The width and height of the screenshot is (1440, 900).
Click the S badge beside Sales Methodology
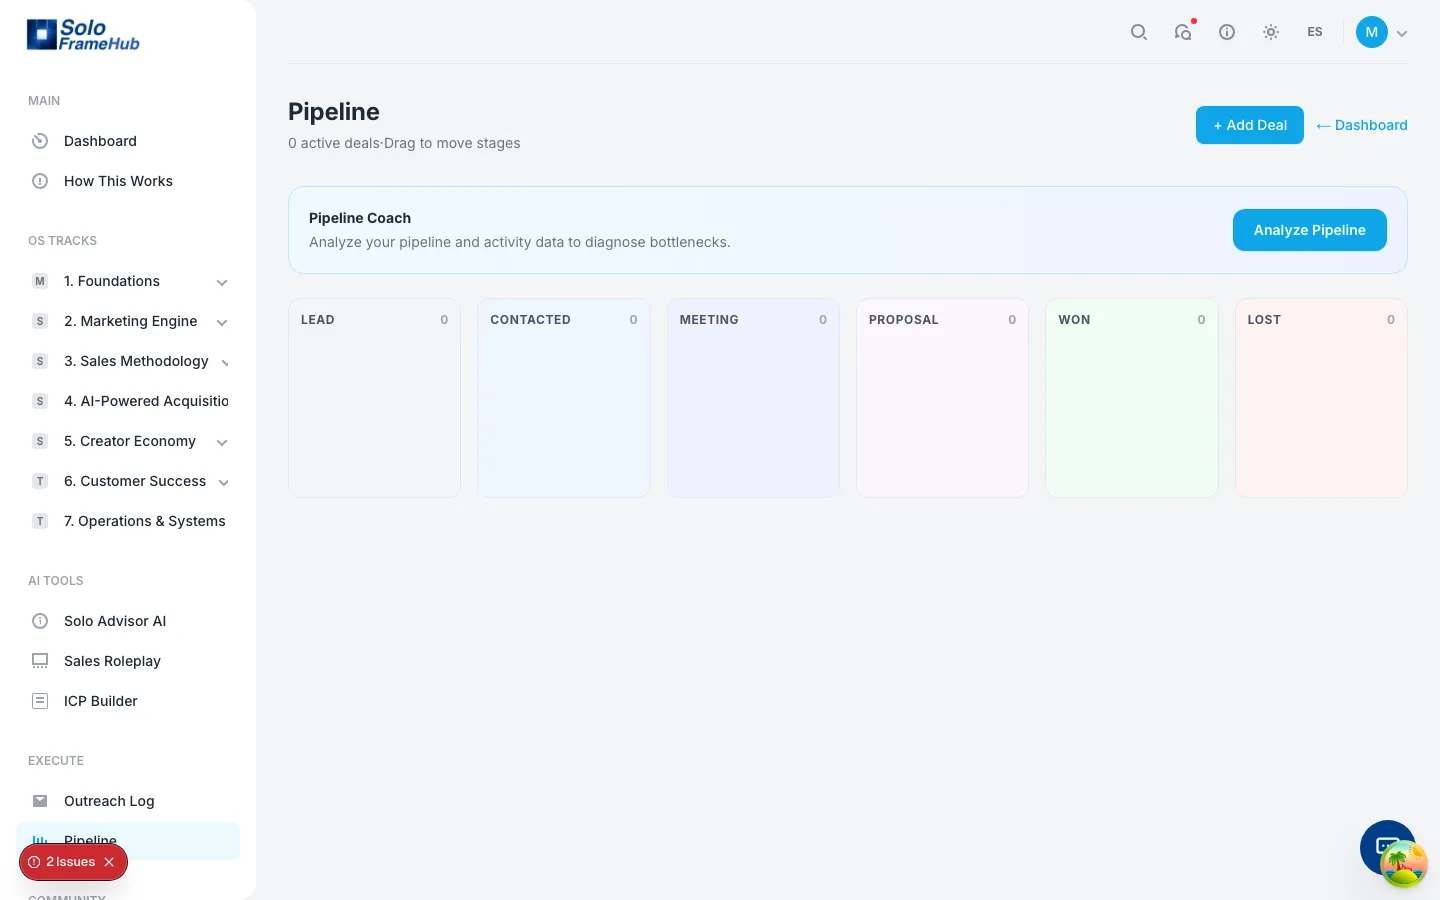pyautogui.click(x=40, y=361)
